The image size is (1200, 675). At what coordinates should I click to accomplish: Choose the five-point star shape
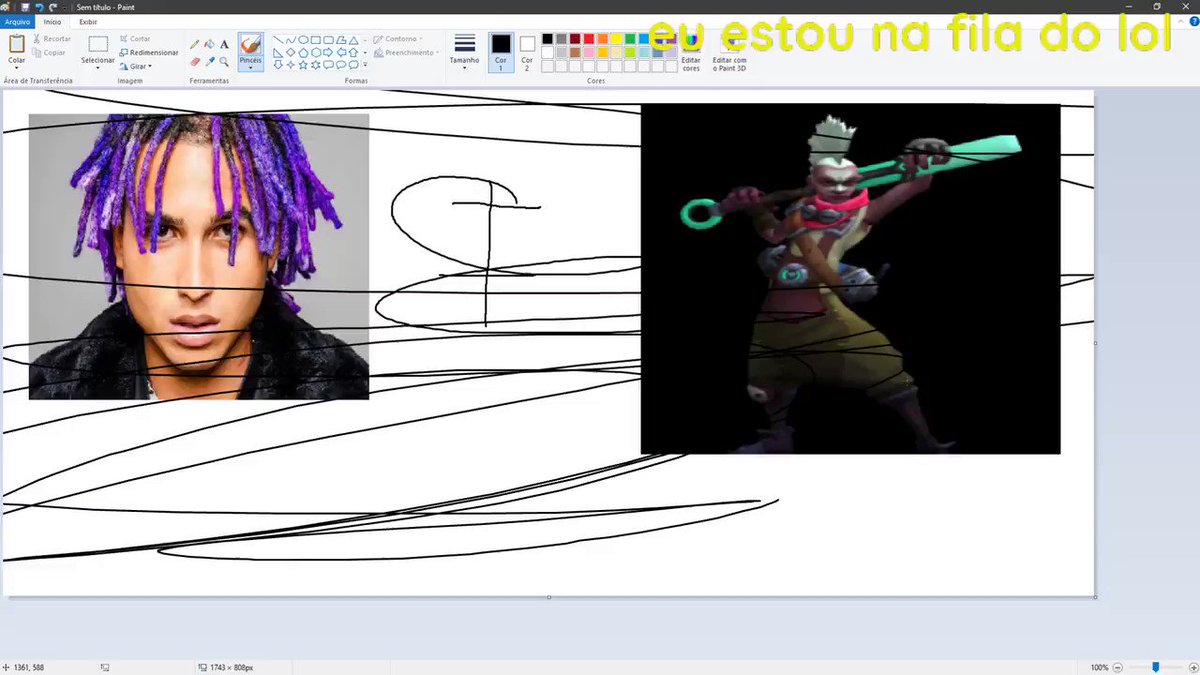[x=304, y=64]
